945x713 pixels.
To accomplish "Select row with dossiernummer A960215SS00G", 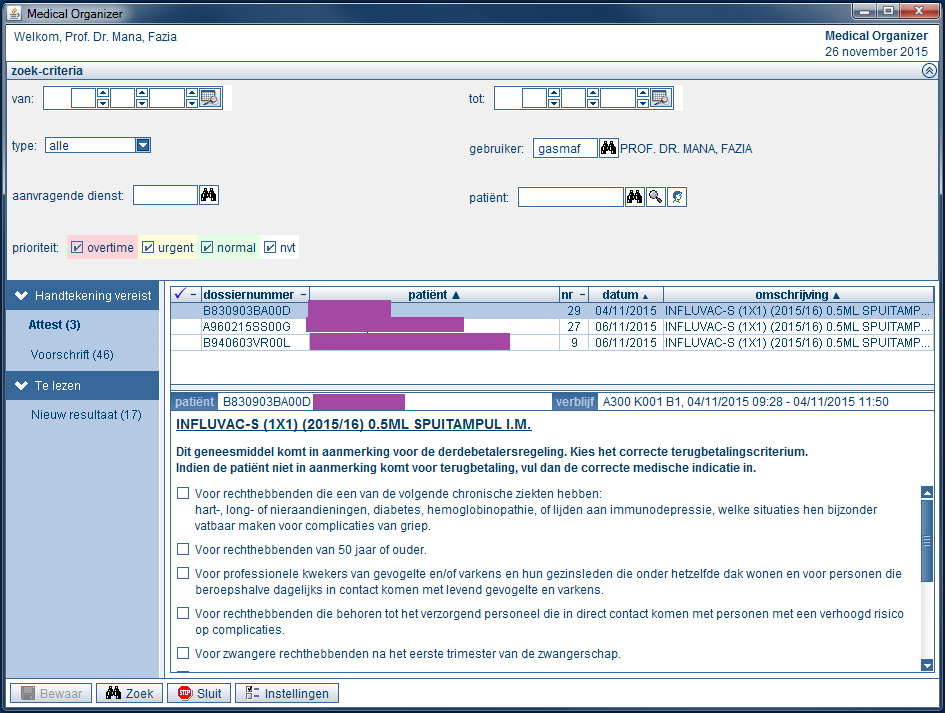I will (x=246, y=326).
